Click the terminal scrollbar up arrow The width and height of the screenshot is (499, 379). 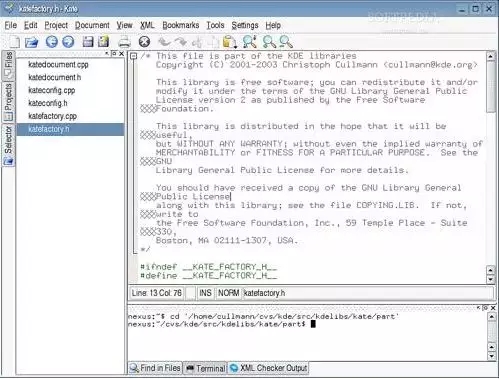[x=492, y=317]
